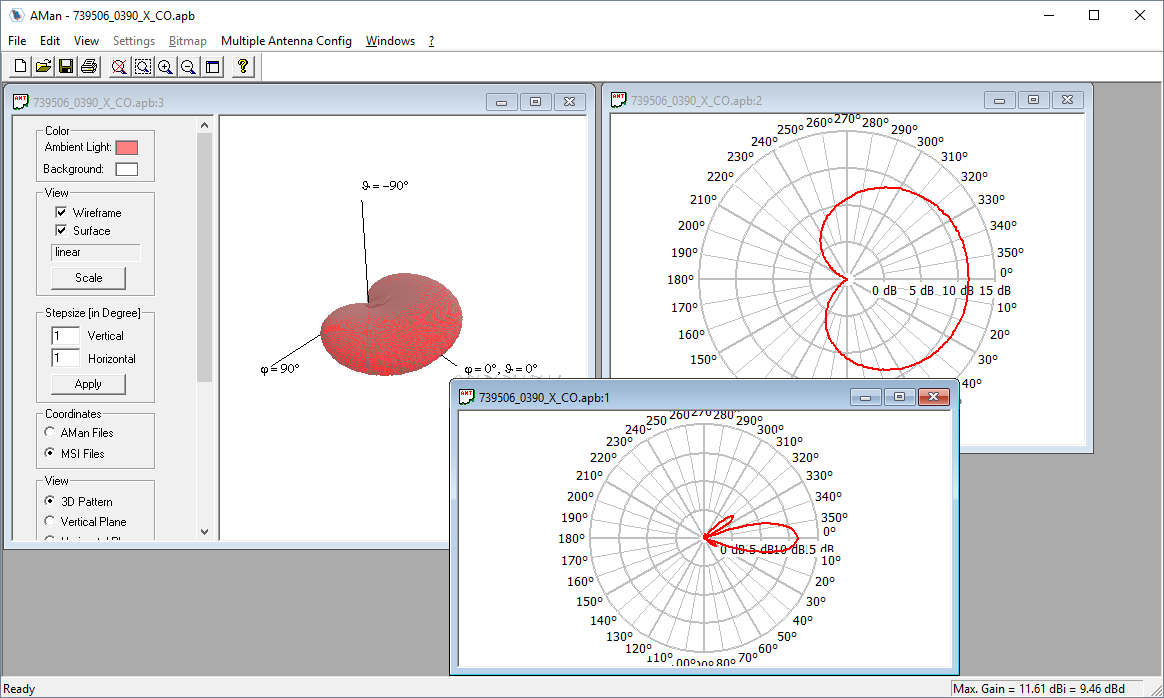Click the Vertical stepsize input field

pyautogui.click(x=65, y=336)
